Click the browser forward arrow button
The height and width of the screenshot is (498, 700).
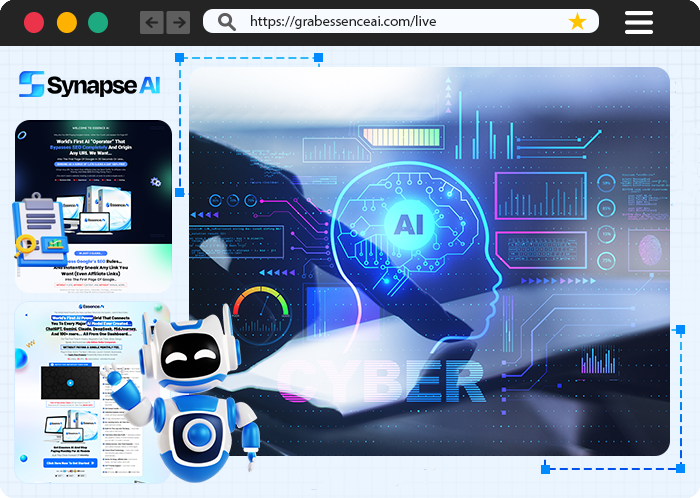pyautogui.click(x=178, y=22)
